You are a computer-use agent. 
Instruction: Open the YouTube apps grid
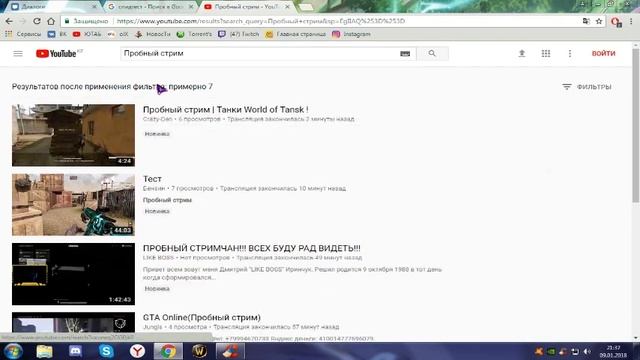point(546,53)
